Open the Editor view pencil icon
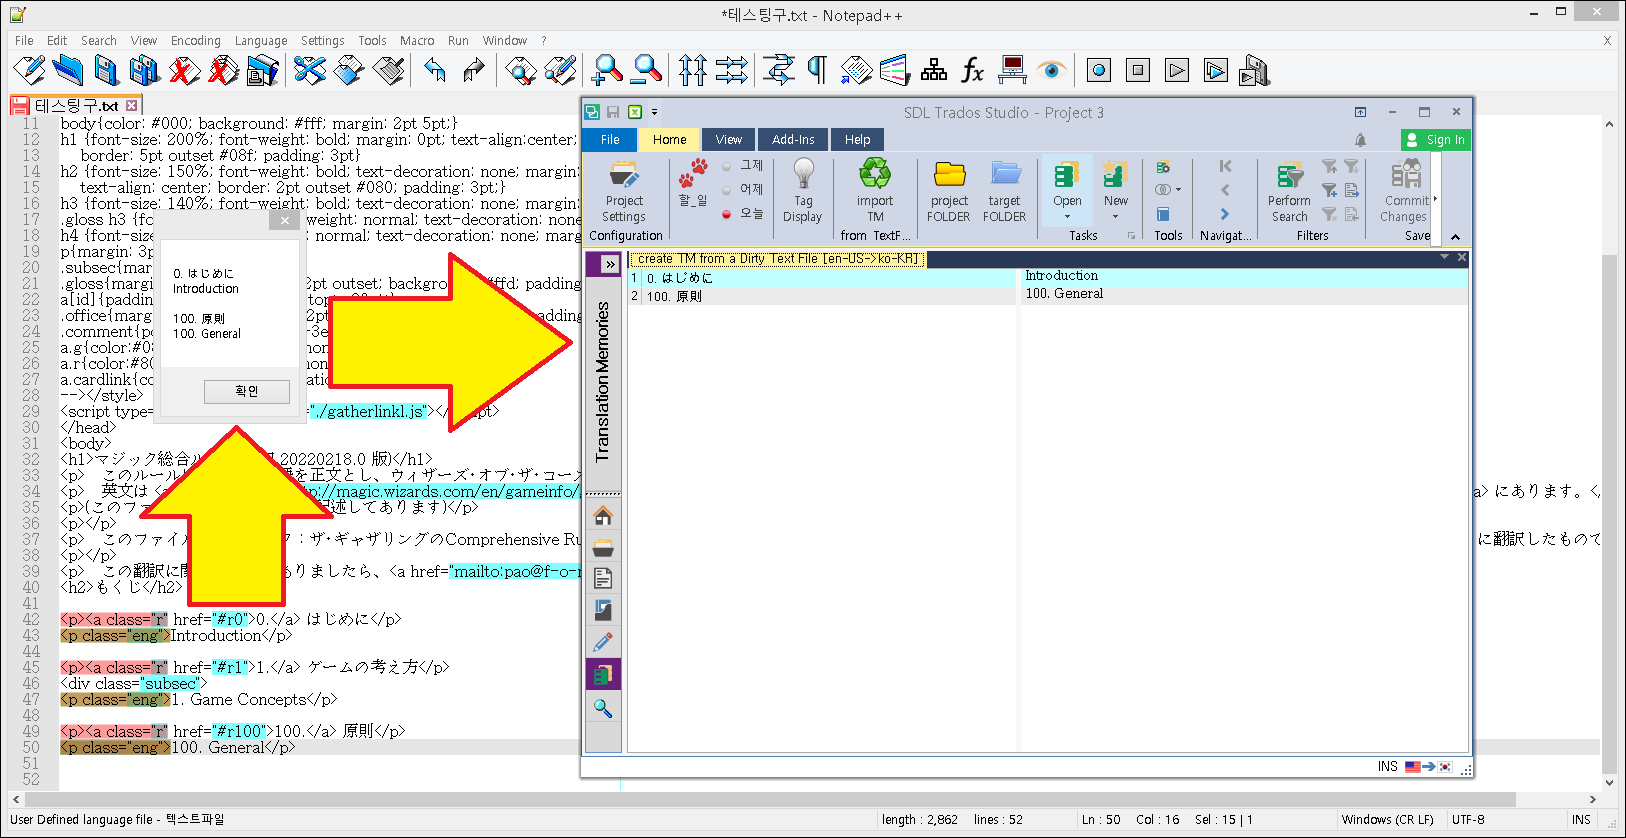 pos(603,642)
